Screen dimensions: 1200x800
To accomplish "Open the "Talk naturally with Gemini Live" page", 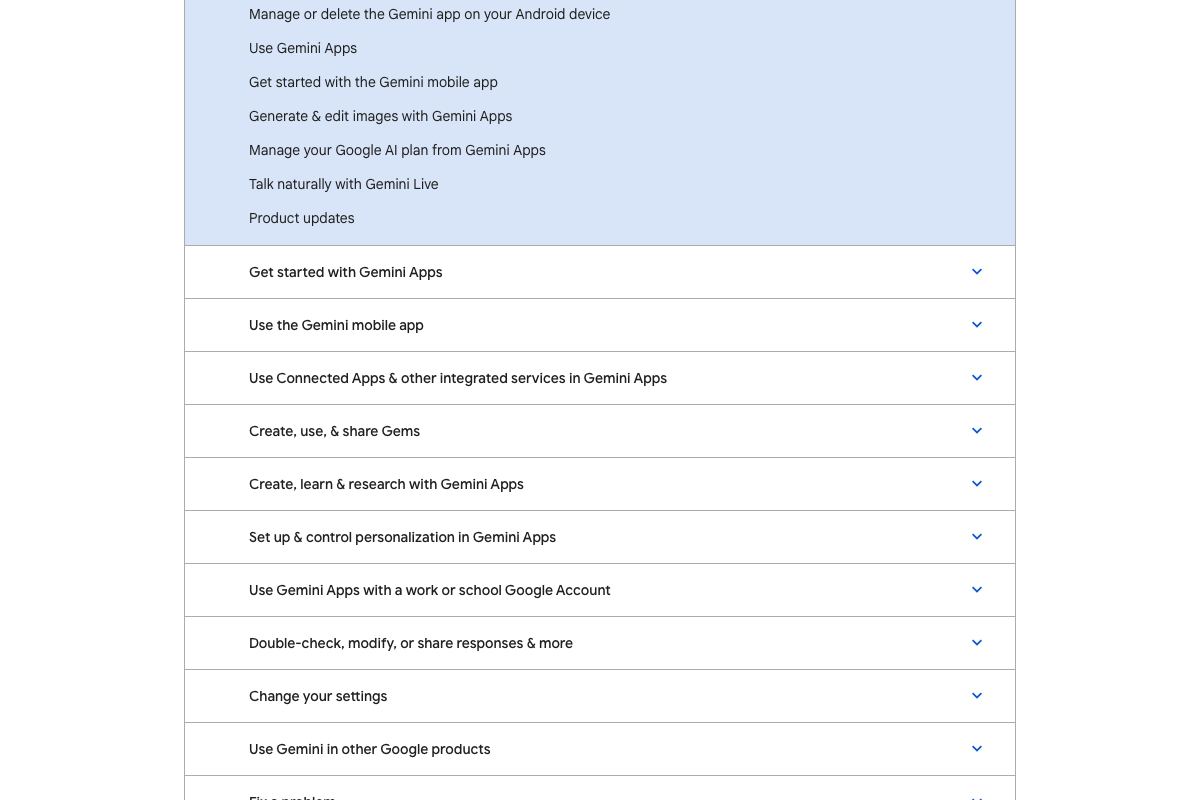I will (x=343, y=184).
